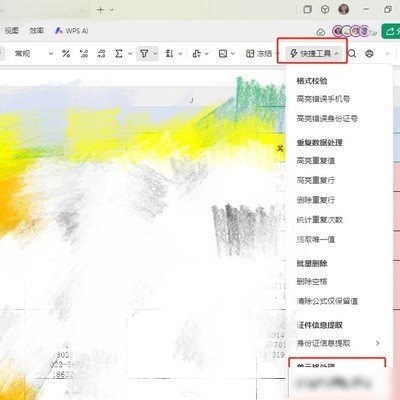Expand the insert shape dropdown arrow

207,54
